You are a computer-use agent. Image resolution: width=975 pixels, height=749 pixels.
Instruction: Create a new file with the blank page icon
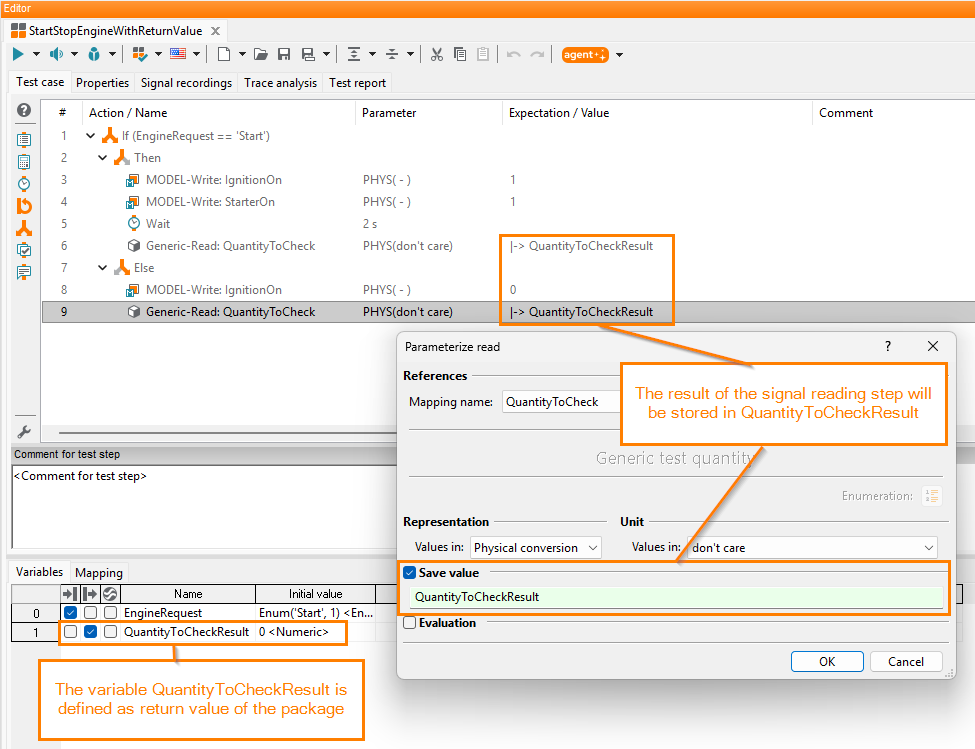(224, 55)
